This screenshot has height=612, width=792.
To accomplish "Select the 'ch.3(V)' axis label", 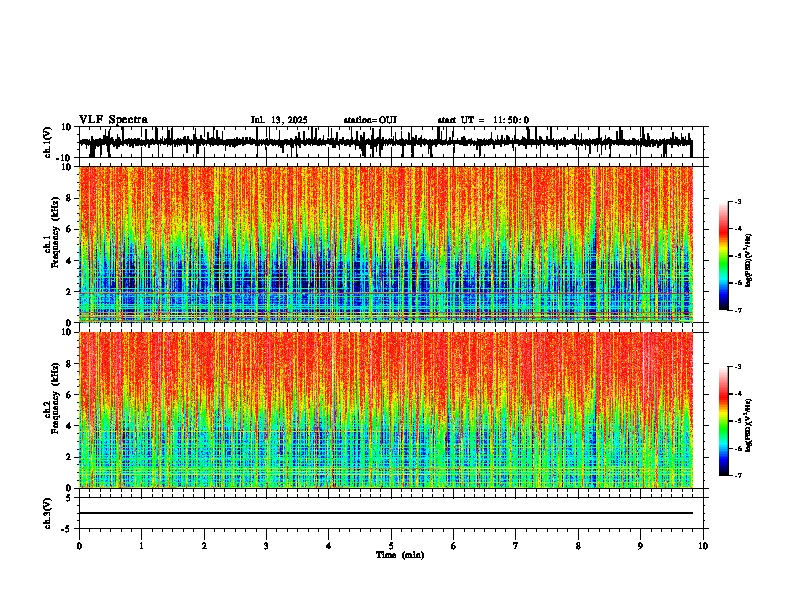I will [48, 513].
